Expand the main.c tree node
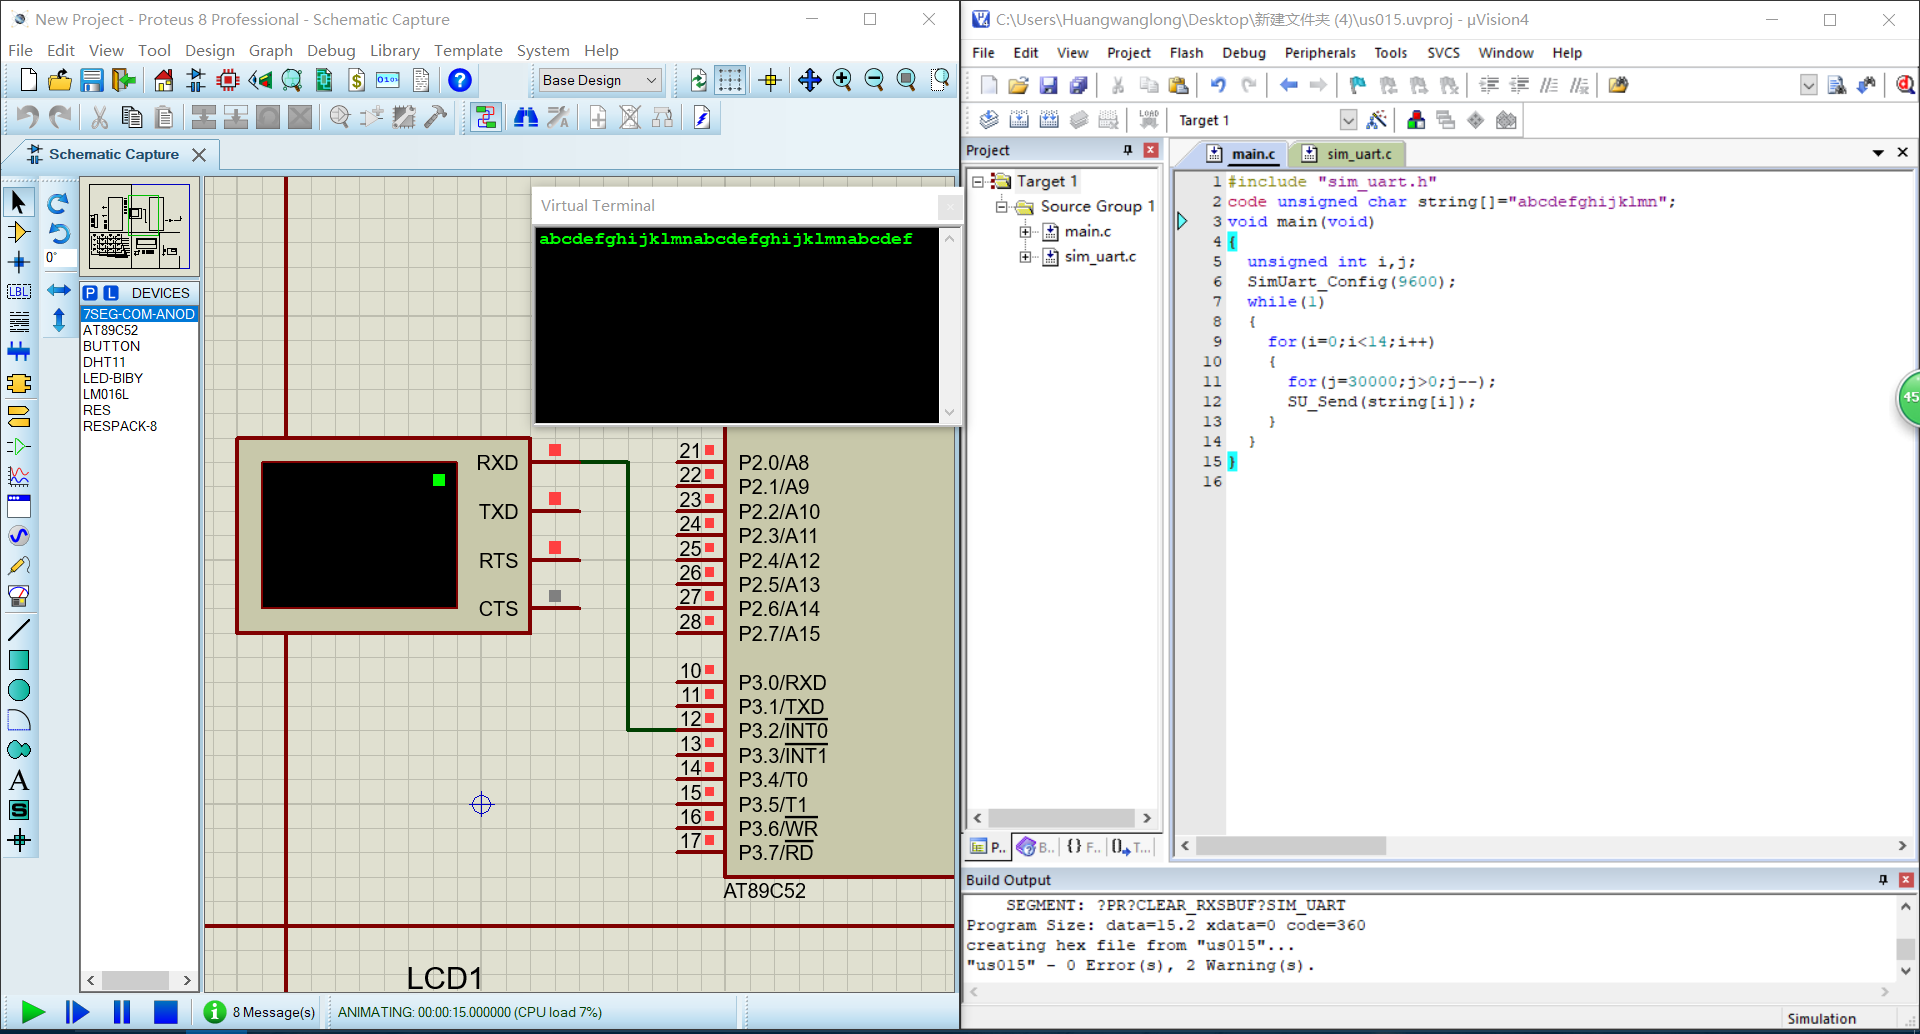Image resolution: width=1920 pixels, height=1034 pixels. pos(1025,231)
